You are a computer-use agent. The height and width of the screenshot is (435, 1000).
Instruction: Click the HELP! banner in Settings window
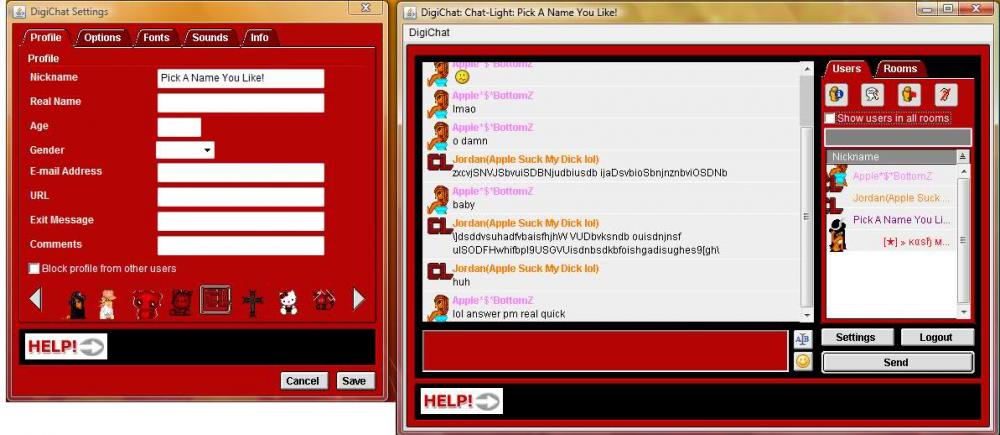pos(66,346)
